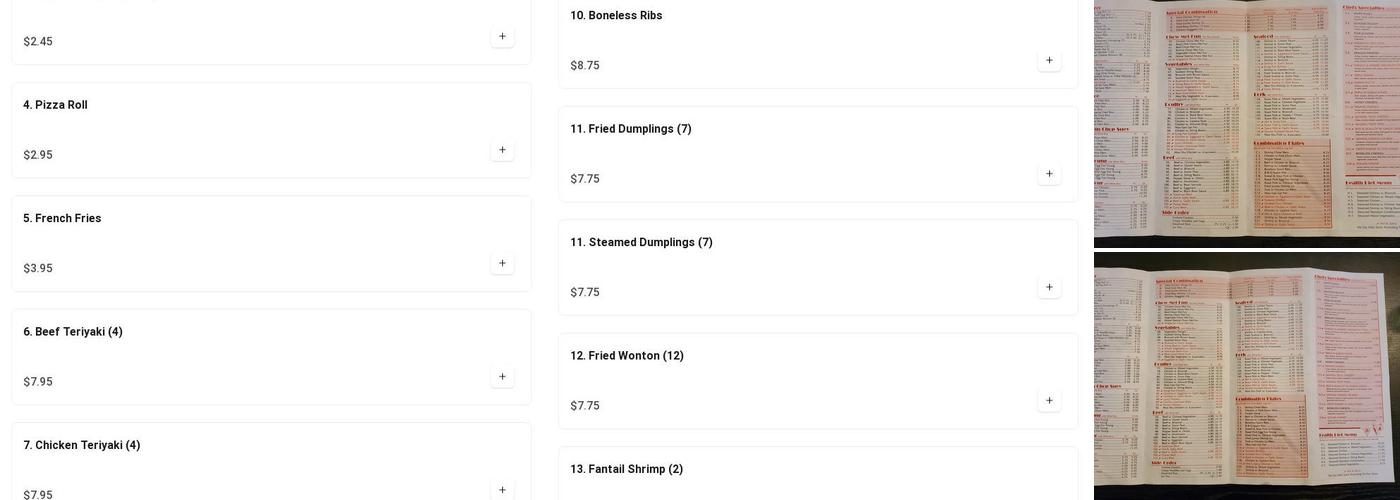This screenshot has width=1400, height=500.
Task: Open the 4. Pizza Roll item title
Action: [x=56, y=105]
